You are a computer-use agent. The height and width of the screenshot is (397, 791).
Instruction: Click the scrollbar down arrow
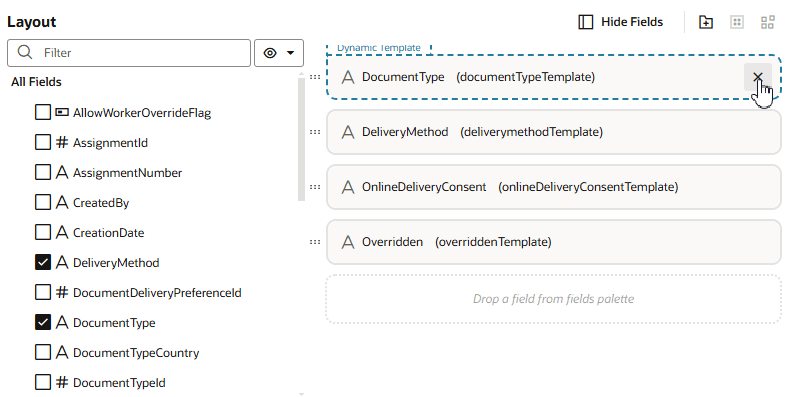pos(301,394)
